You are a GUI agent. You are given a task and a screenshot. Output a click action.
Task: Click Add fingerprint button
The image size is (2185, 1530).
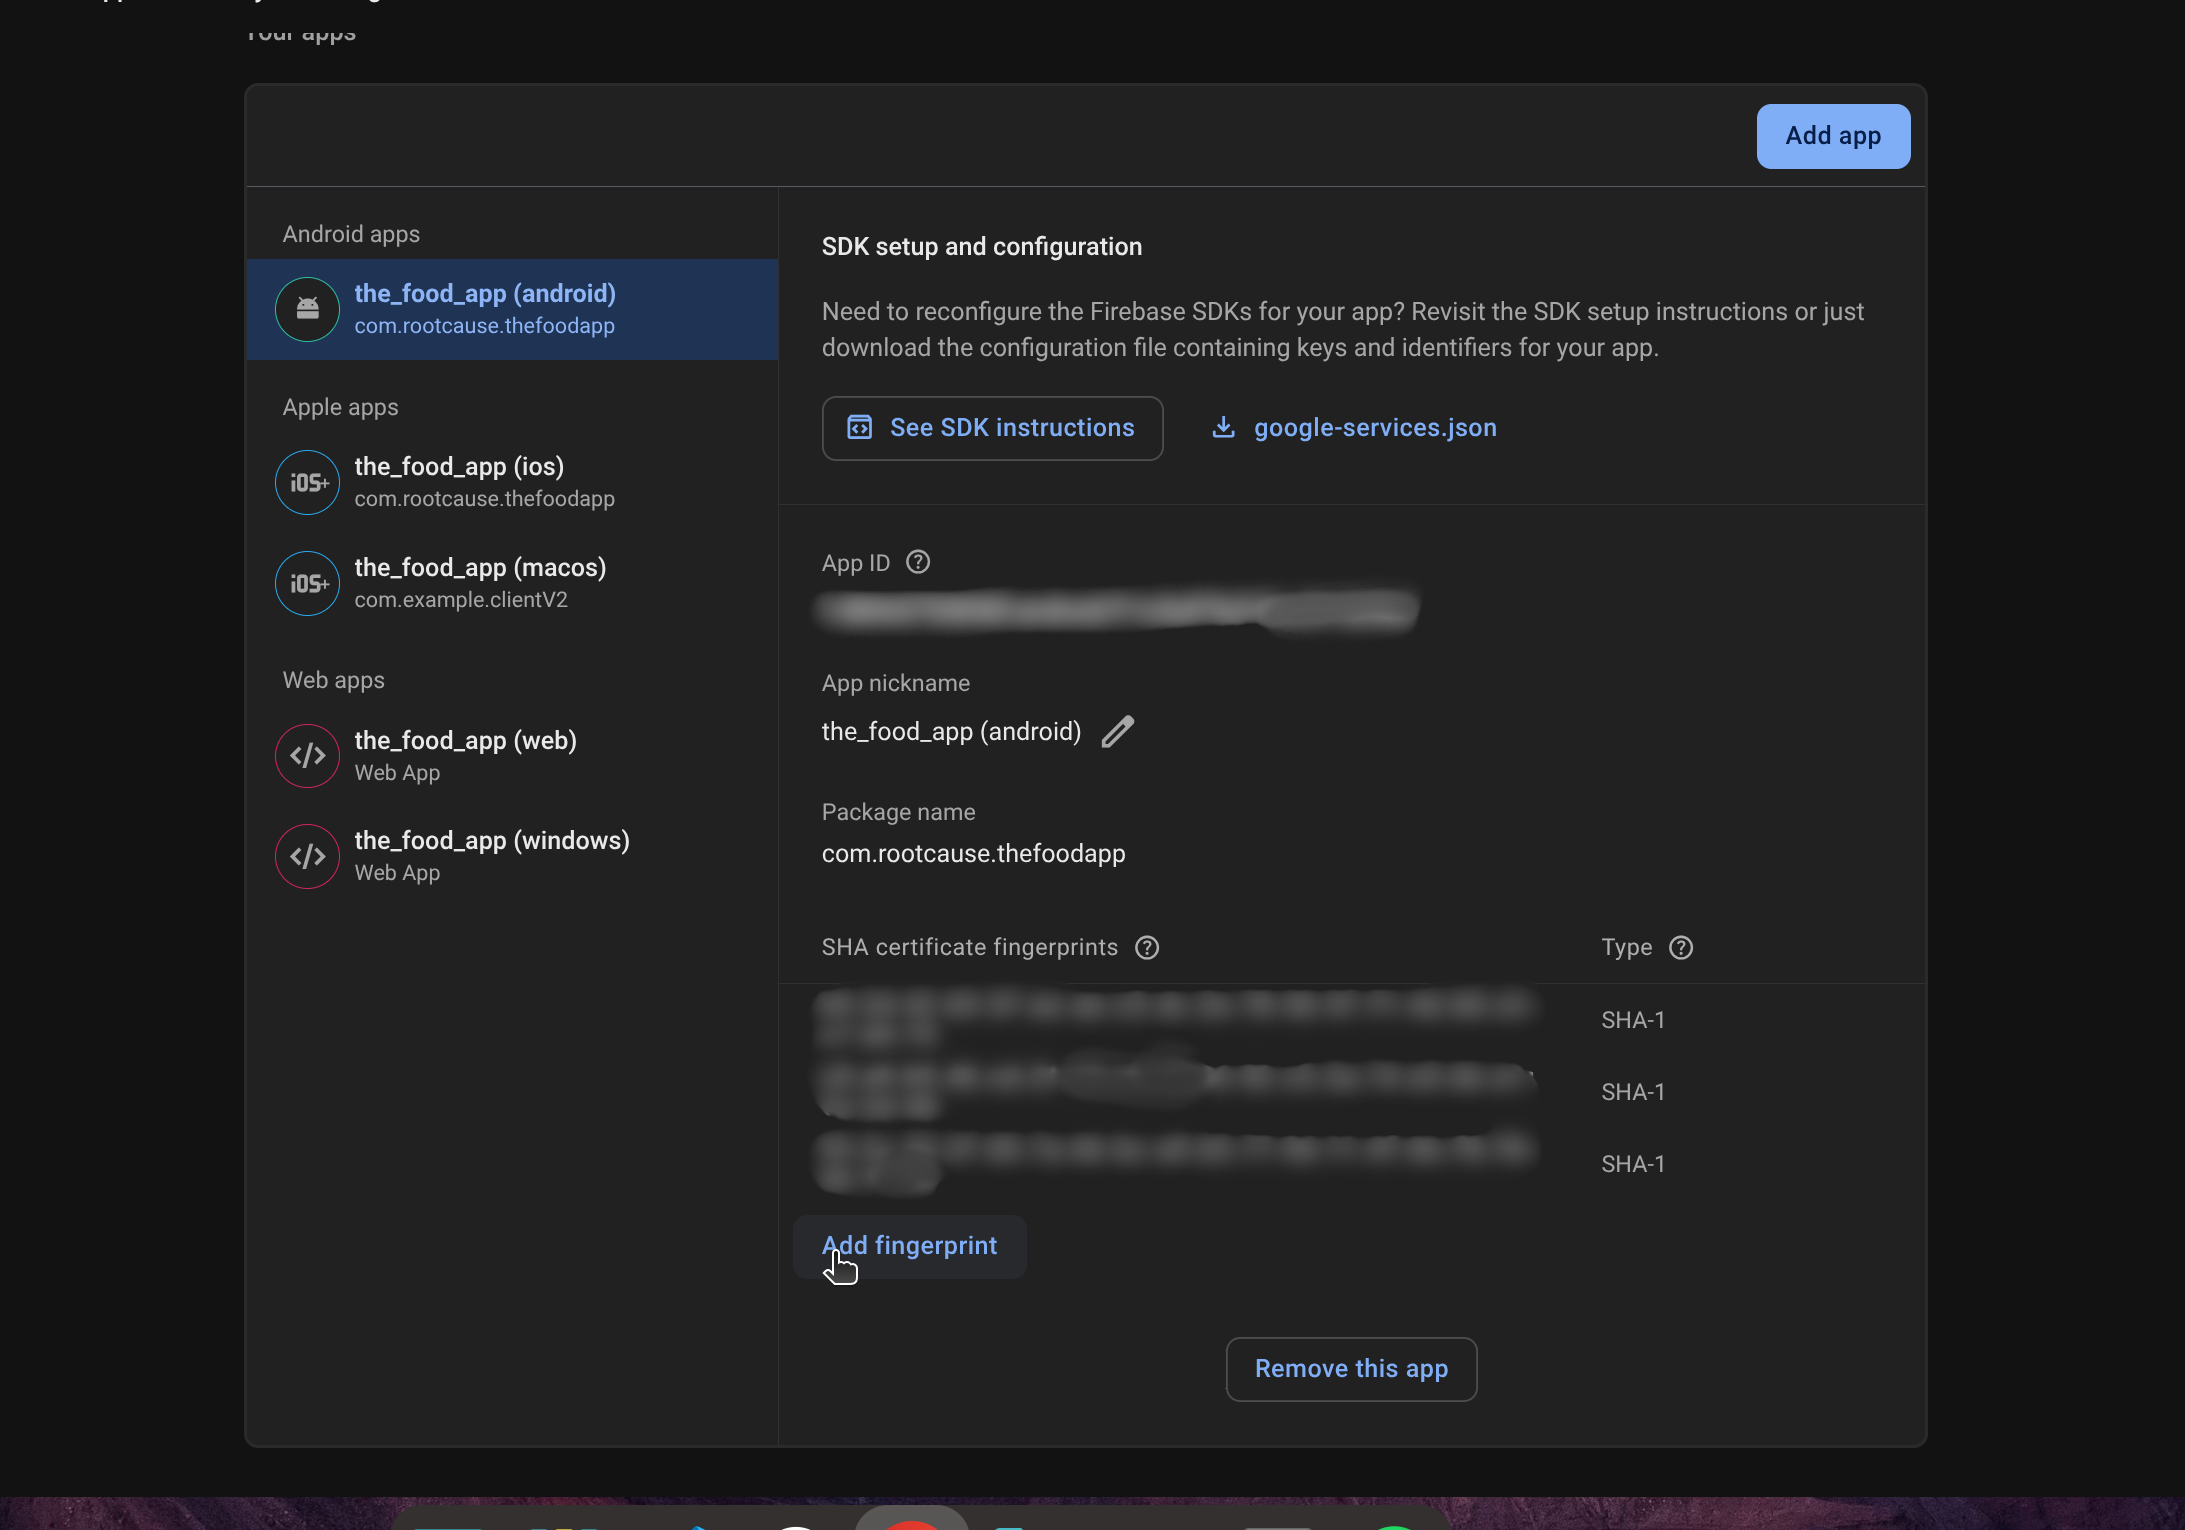coord(909,1246)
